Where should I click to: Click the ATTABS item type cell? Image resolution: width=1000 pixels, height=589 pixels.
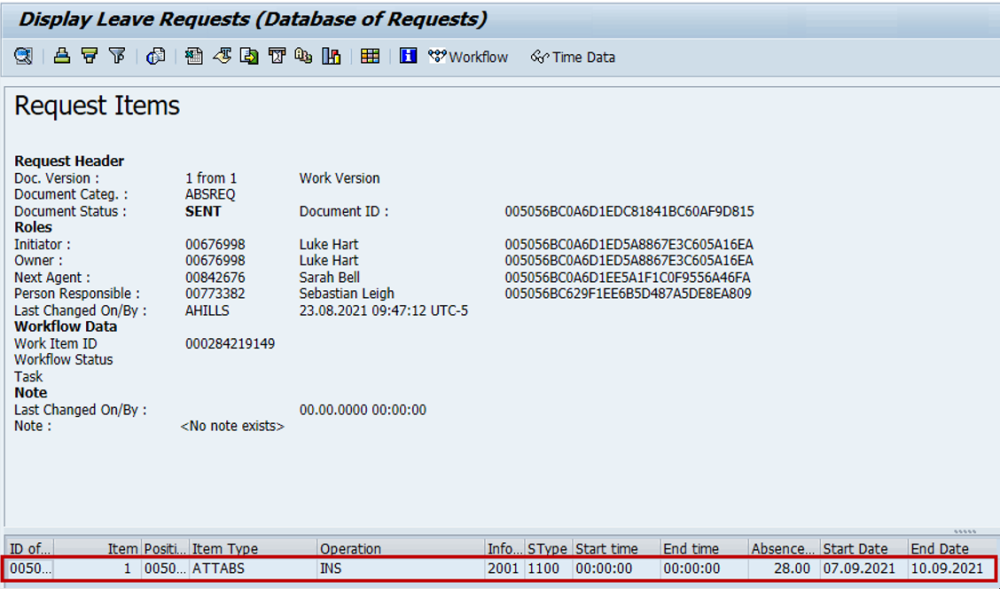point(253,568)
